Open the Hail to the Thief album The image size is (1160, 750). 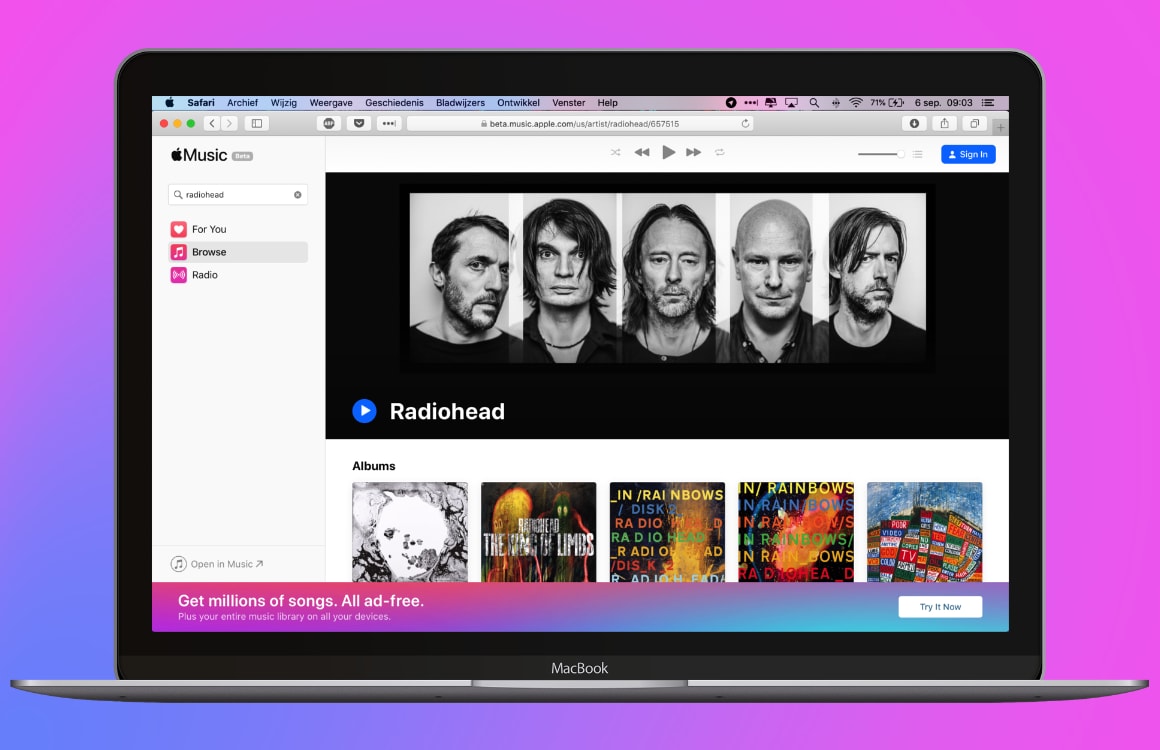click(925, 532)
